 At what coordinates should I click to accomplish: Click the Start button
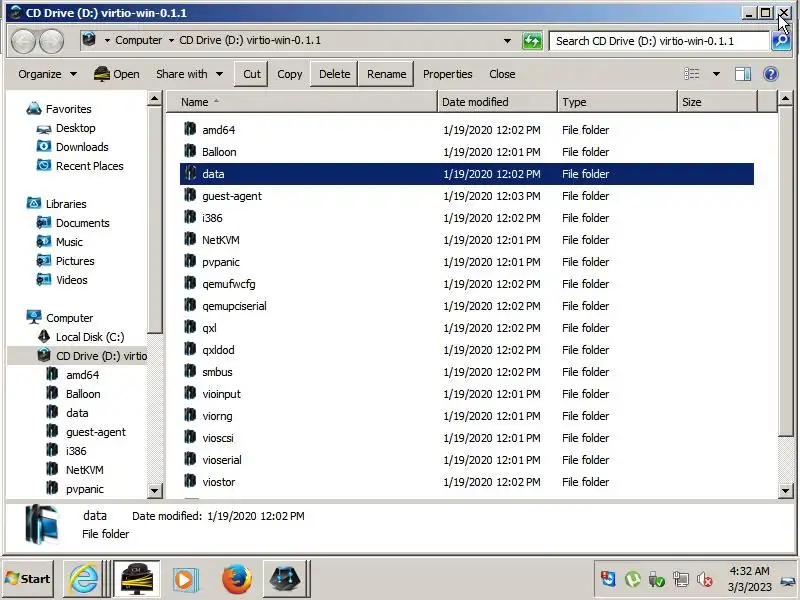pyautogui.click(x=28, y=579)
